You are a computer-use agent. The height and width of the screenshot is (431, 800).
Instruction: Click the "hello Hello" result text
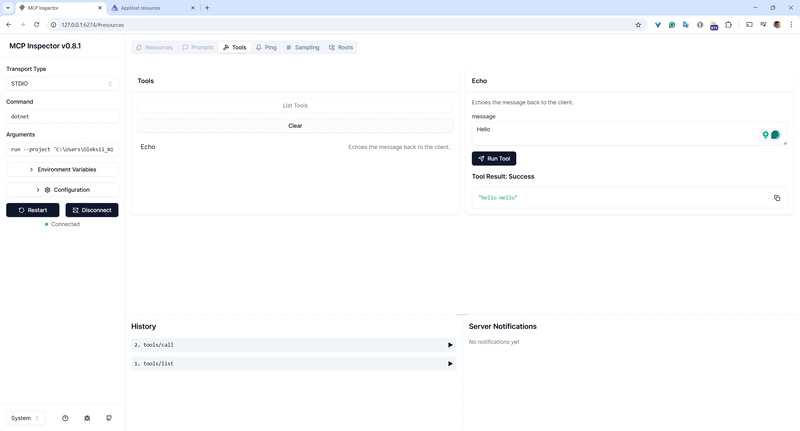pos(498,198)
